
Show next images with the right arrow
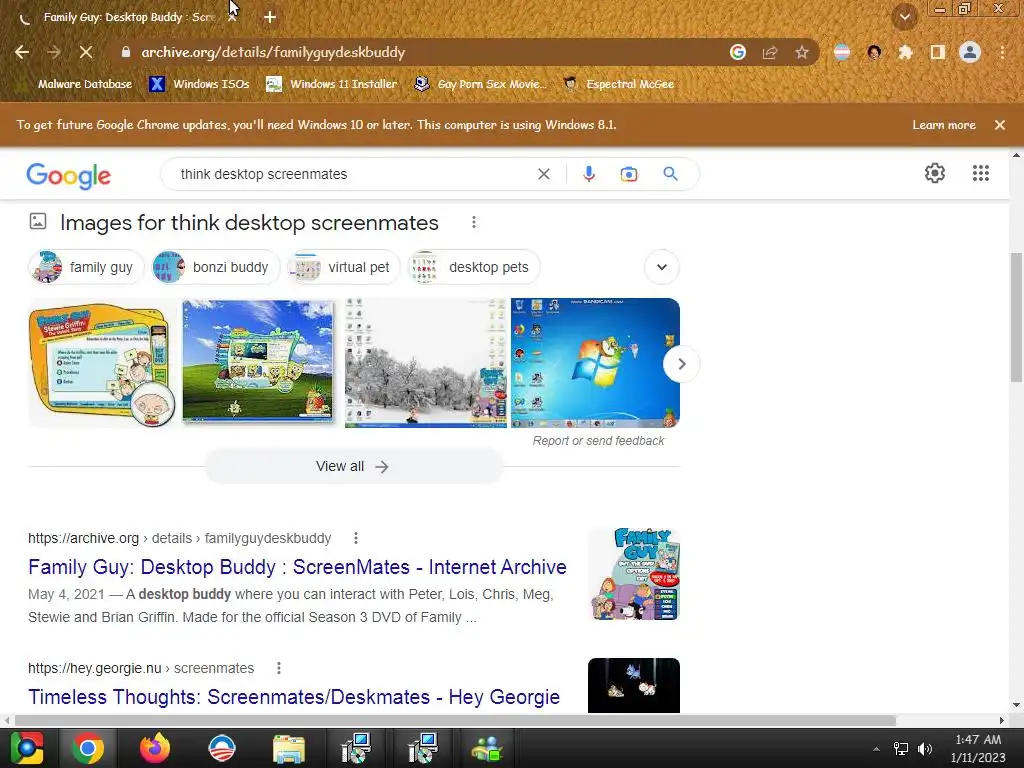click(x=681, y=364)
